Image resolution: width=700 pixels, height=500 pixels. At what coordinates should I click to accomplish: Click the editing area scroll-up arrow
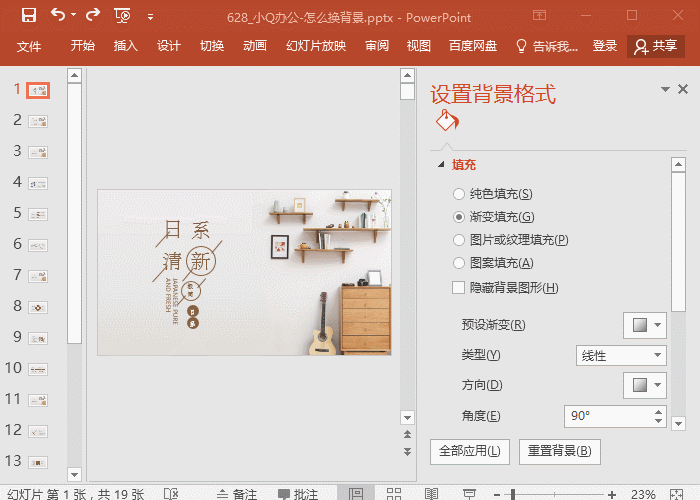407,75
